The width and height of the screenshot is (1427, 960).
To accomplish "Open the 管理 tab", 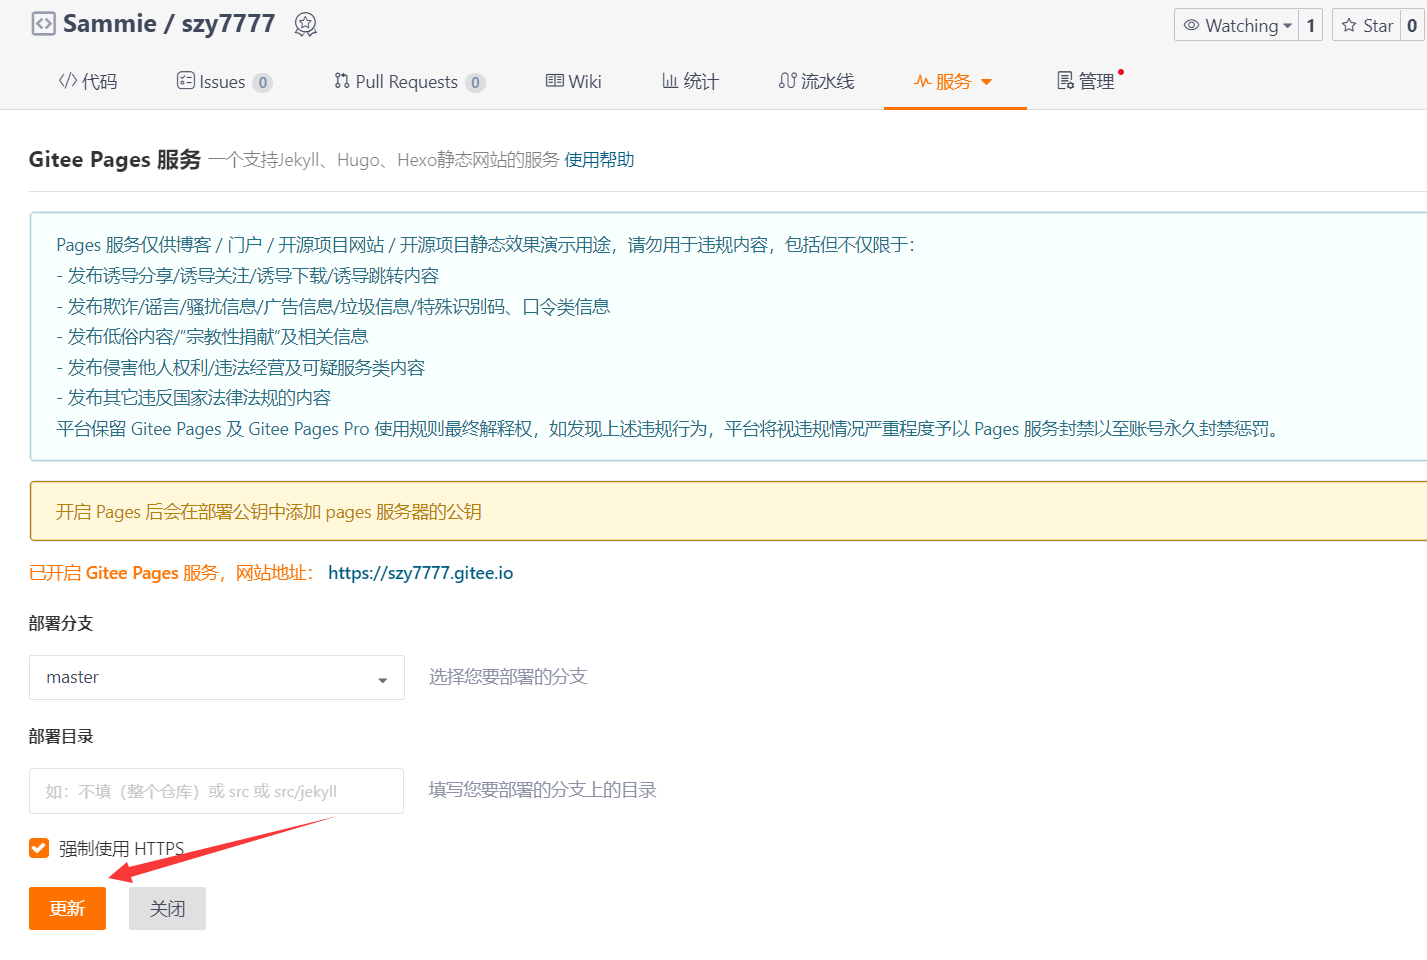I will pyautogui.click(x=1086, y=81).
